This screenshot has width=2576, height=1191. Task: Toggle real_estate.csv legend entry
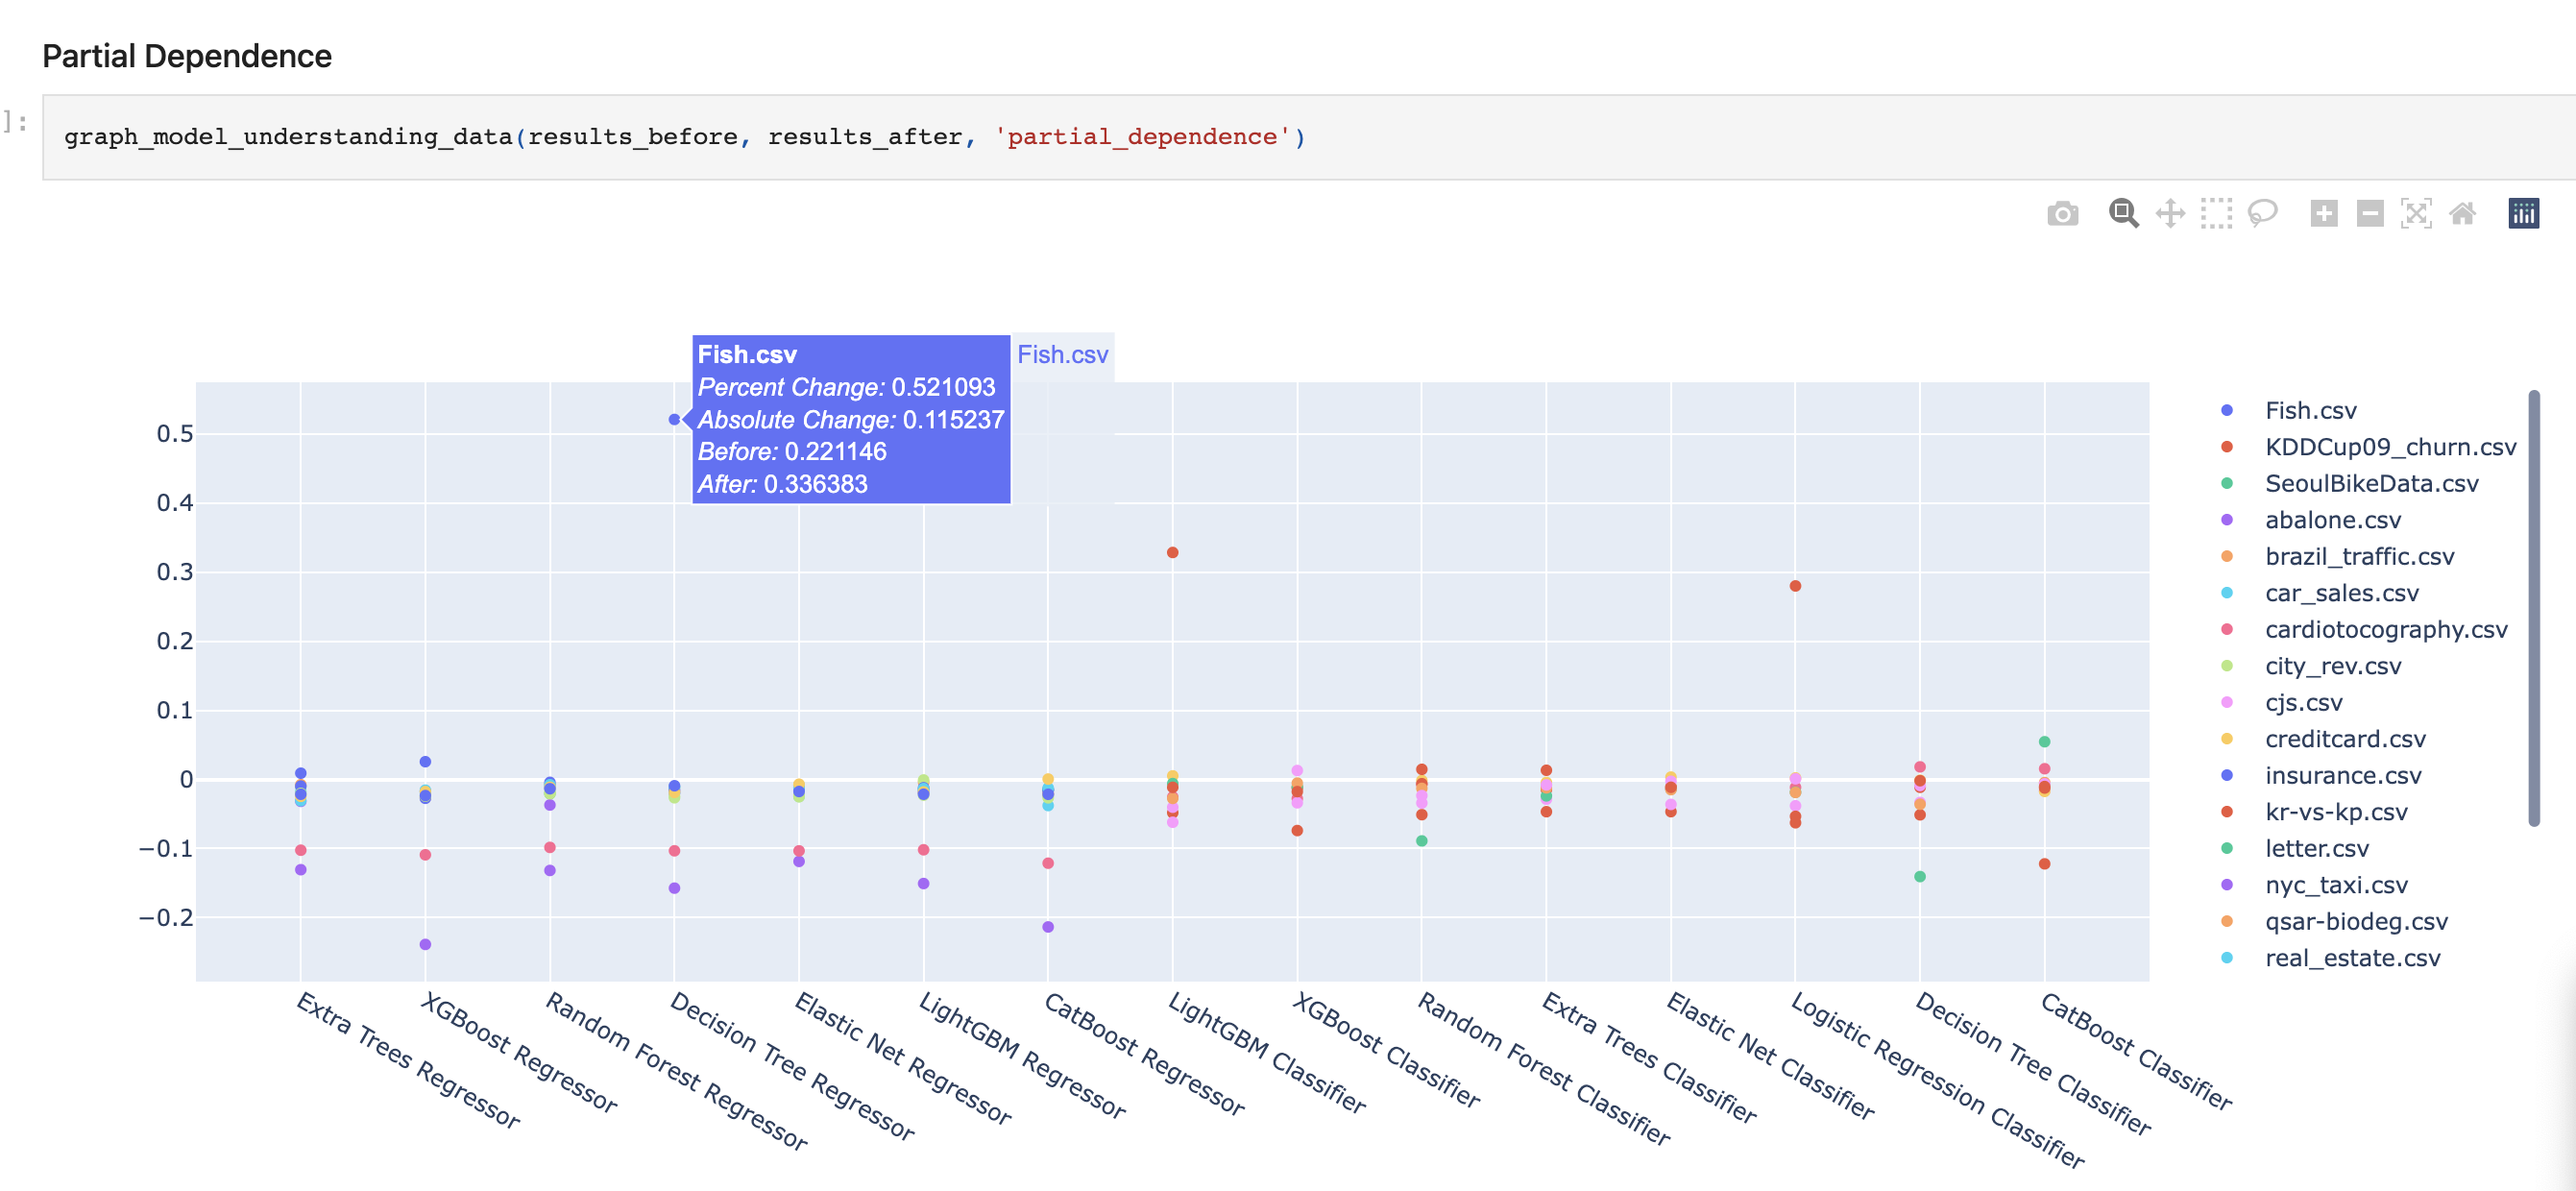pyautogui.click(x=2351, y=958)
